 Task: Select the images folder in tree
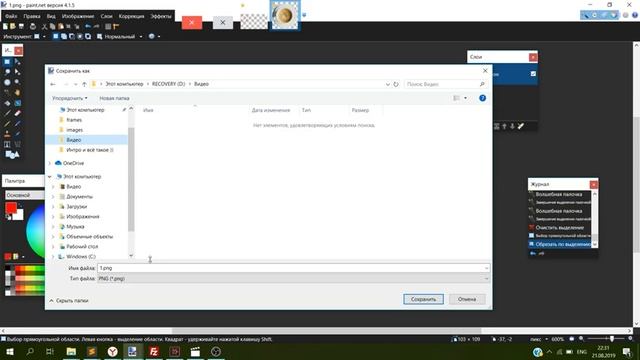pos(74,130)
